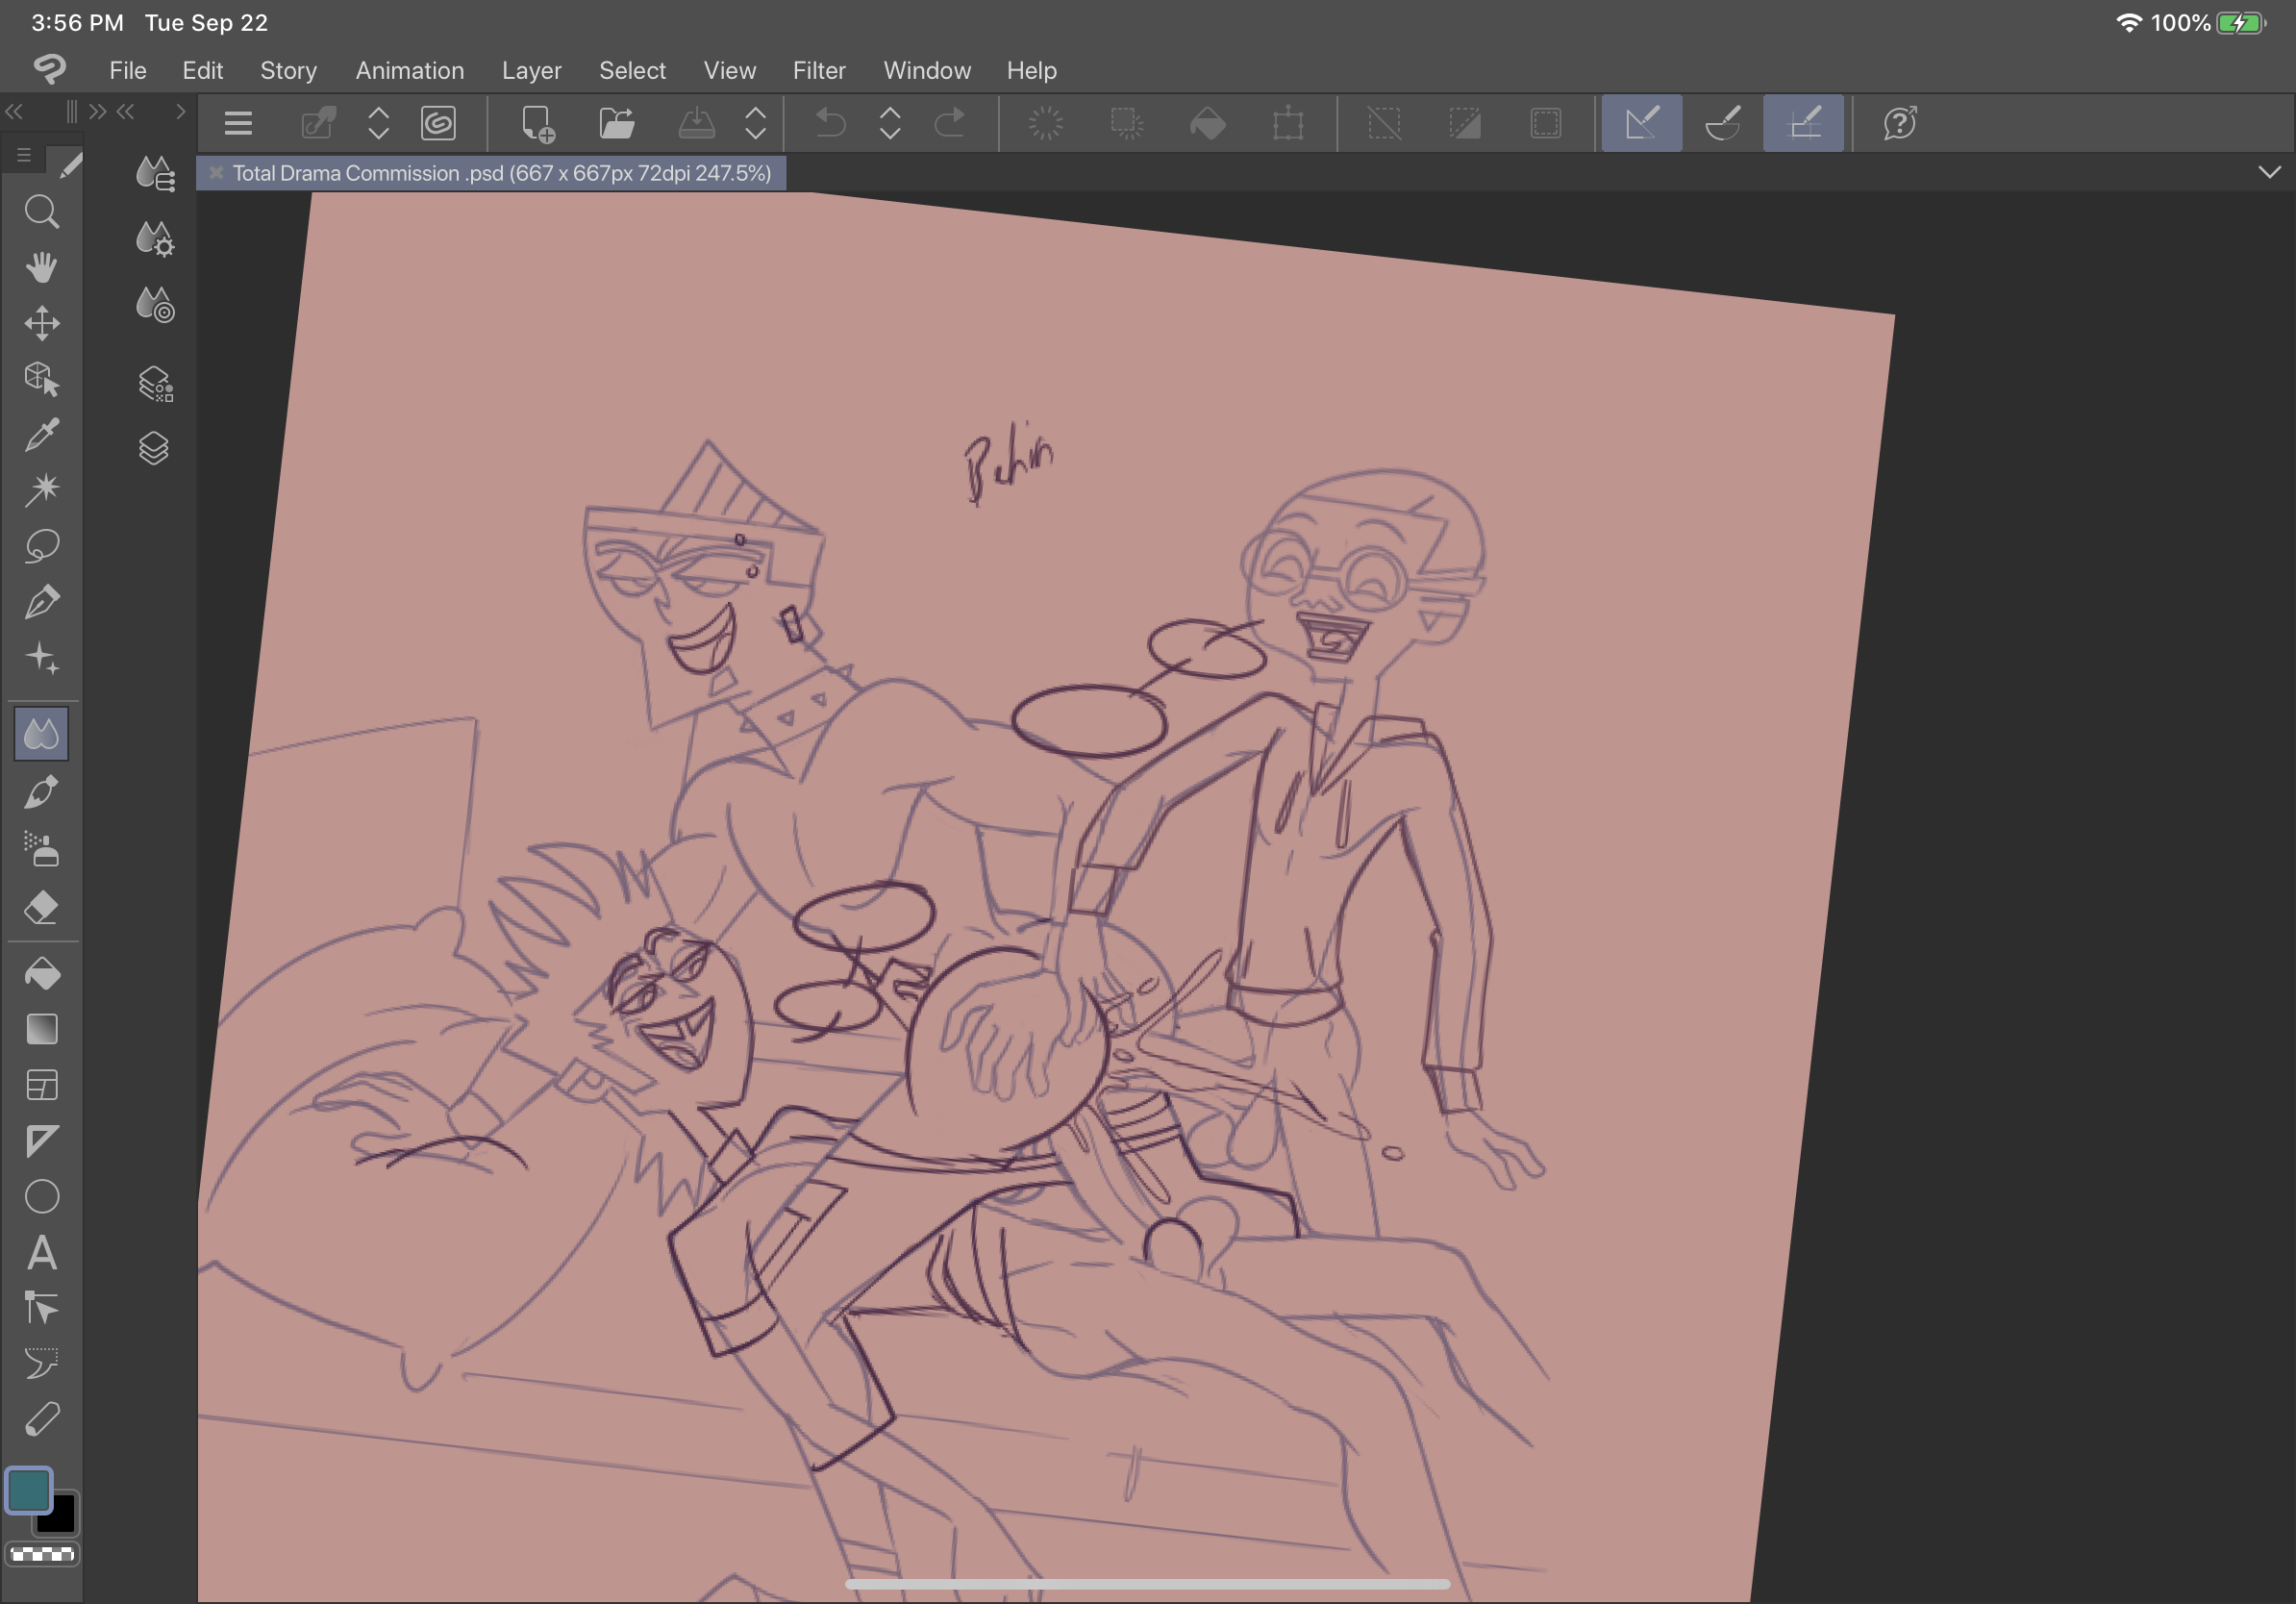The height and width of the screenshot is (1604, 2296).
Task: Select the Eraser tool
Action: 41,907
